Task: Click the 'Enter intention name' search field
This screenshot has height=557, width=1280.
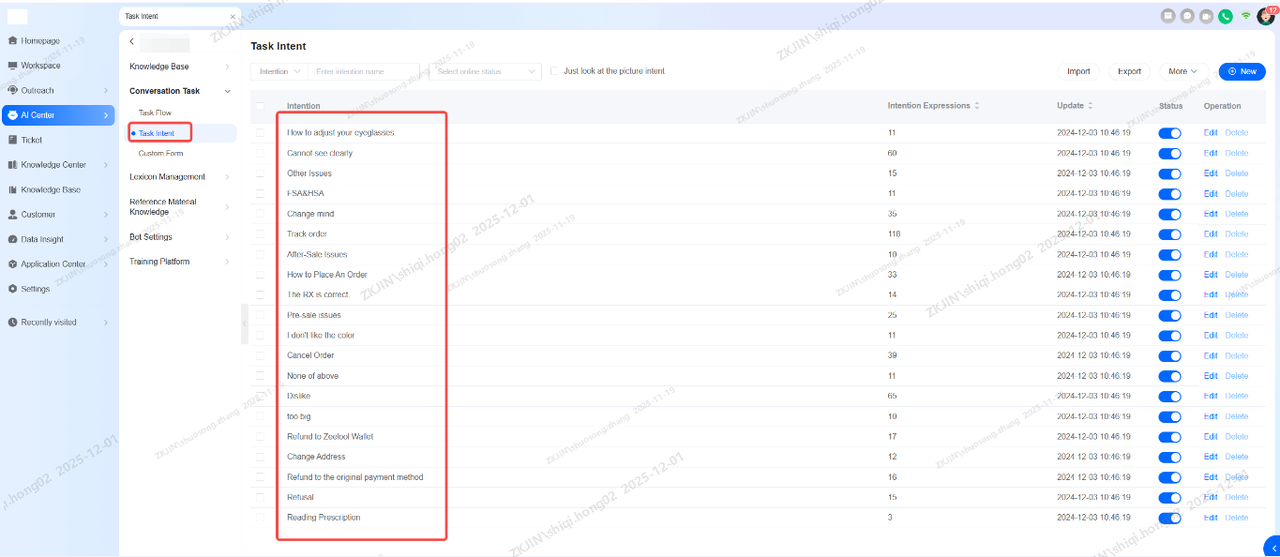Action: [x=363, y=72]
